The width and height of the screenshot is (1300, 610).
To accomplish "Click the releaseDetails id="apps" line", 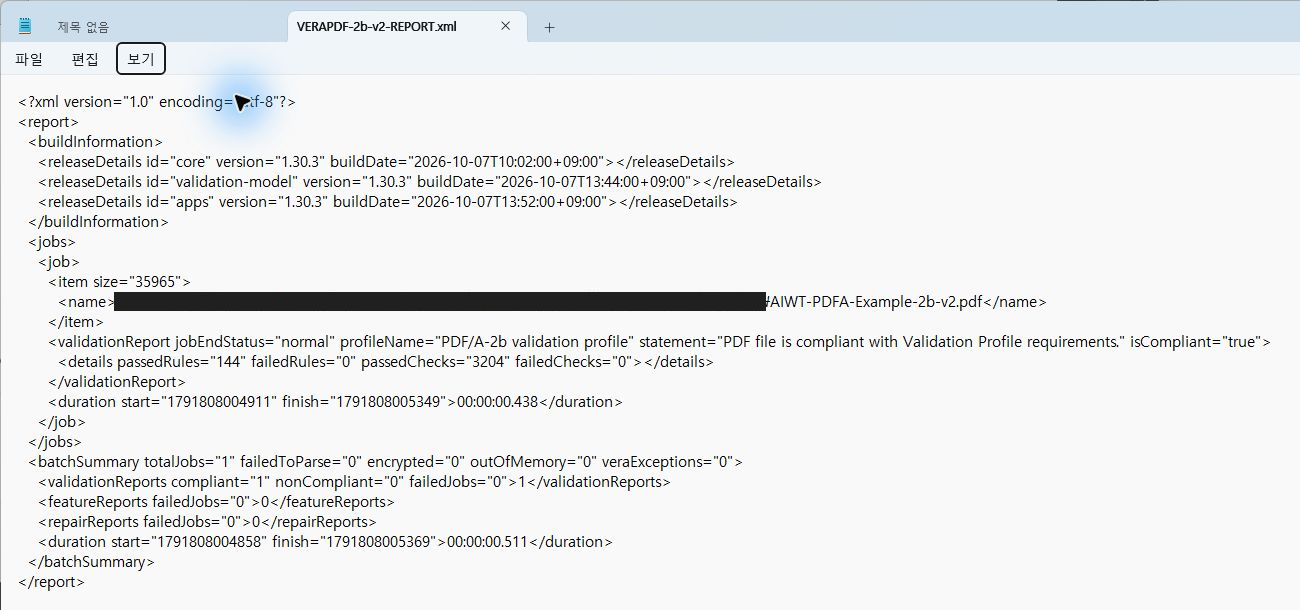I will [x=388, y=202].
